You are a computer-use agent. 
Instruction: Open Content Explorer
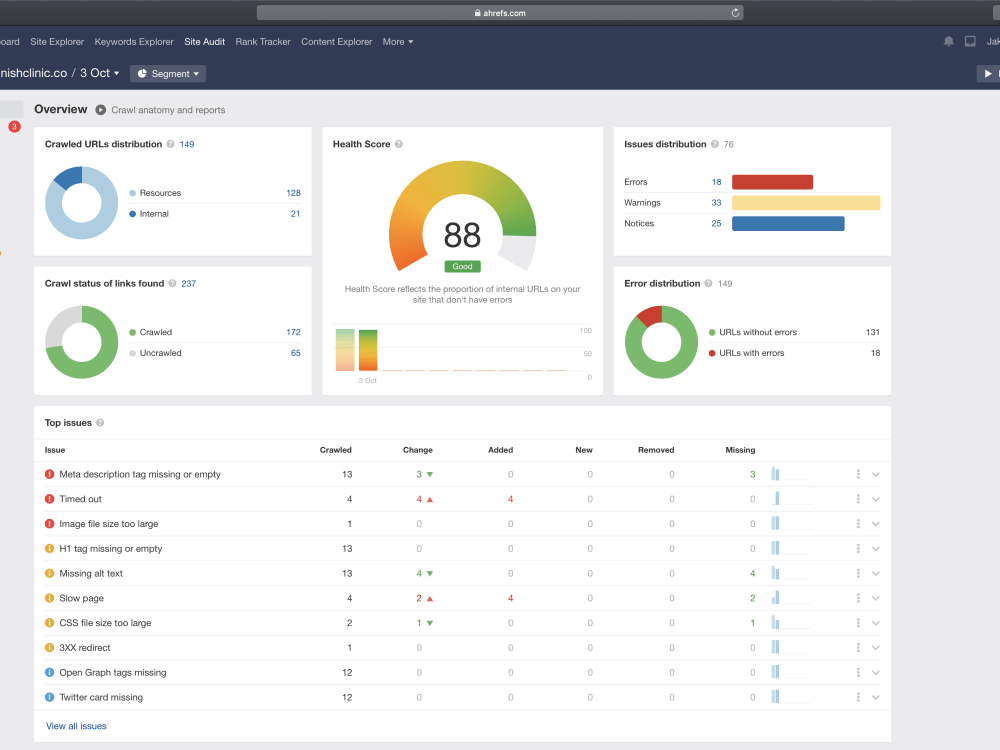coord(337,41)
